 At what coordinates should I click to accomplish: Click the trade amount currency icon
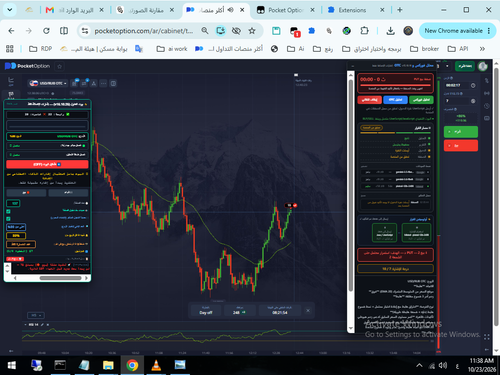473,101
